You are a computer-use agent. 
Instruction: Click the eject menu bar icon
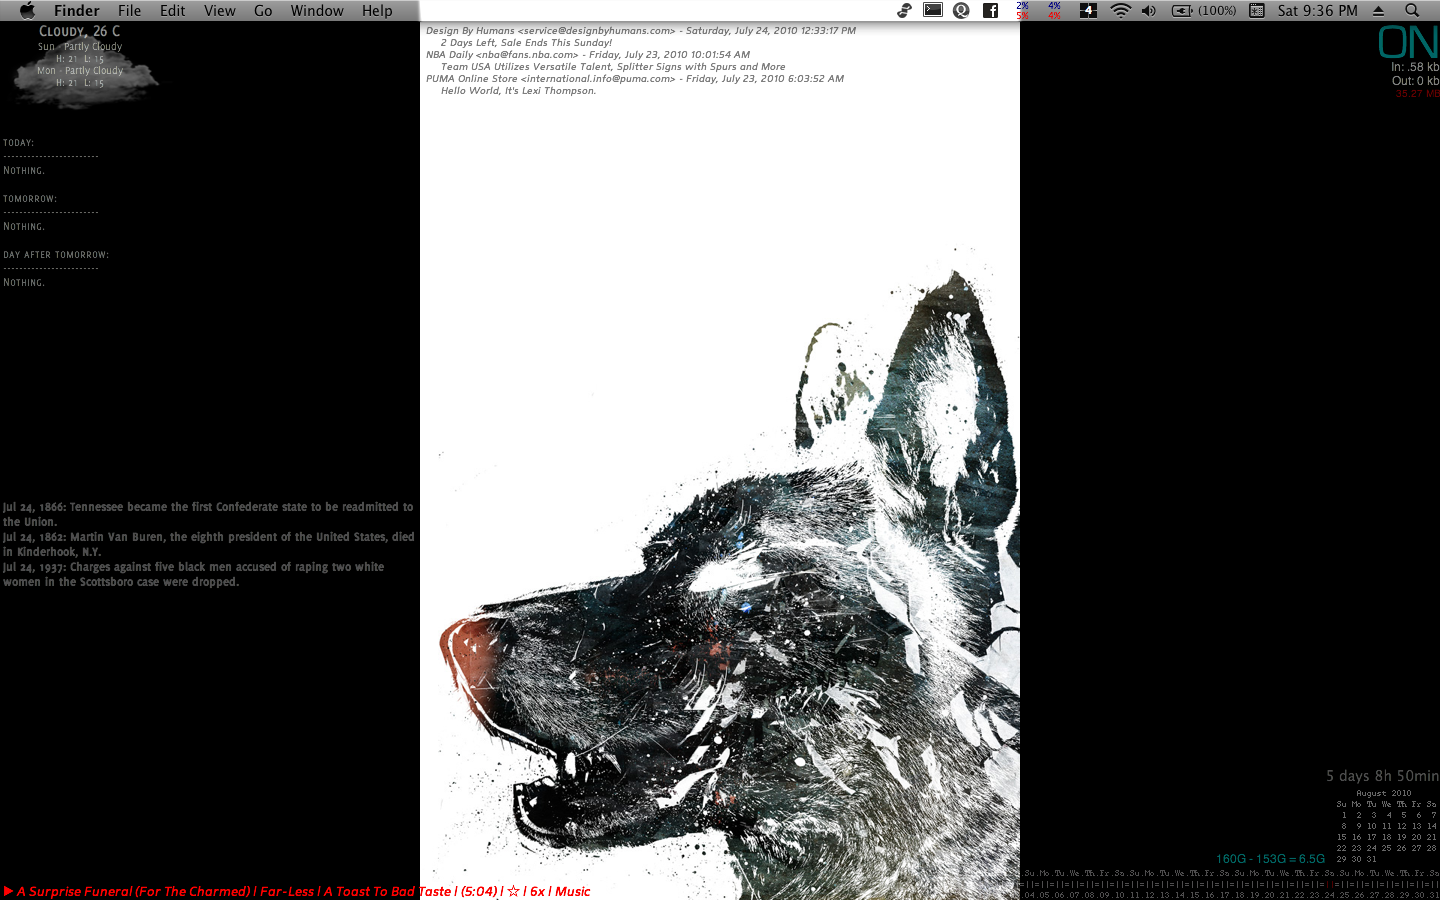[1378, 10]
